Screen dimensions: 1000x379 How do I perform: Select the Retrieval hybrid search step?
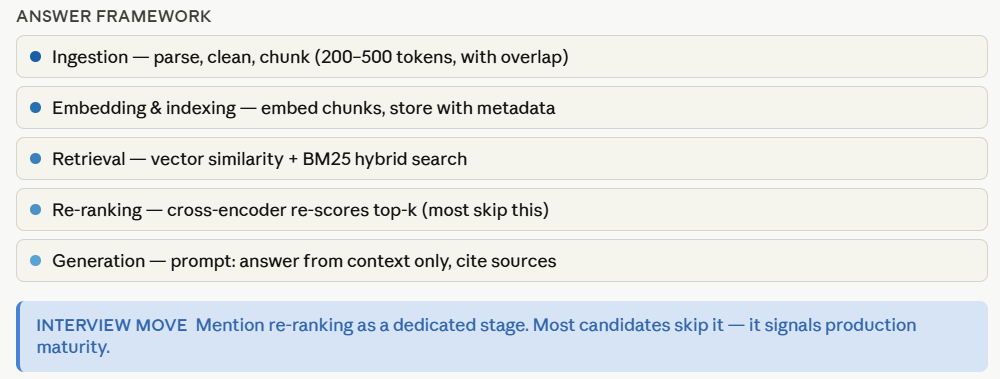pos(502,158)
